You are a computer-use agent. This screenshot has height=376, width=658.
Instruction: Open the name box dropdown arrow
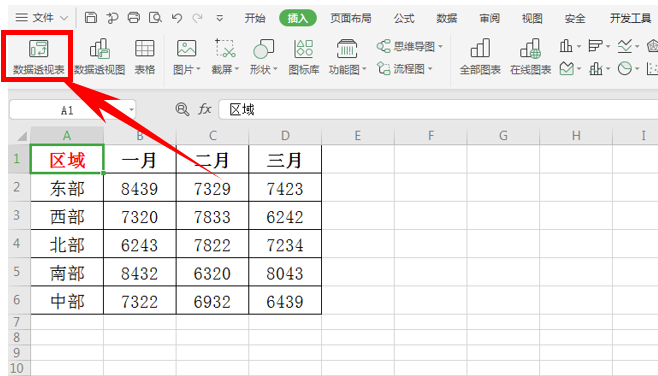point(131,110)
